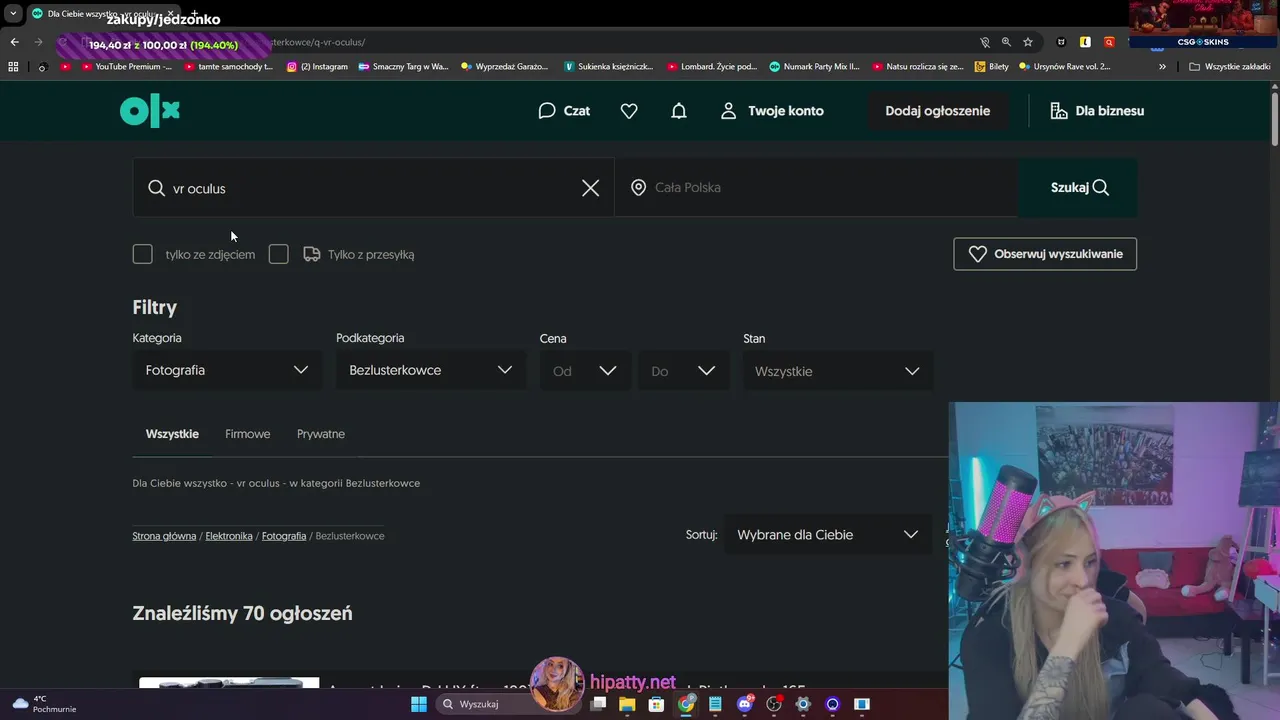Open Twoje konto account menu
Viewport: 1280px width, 720px height.
(772, 111)
